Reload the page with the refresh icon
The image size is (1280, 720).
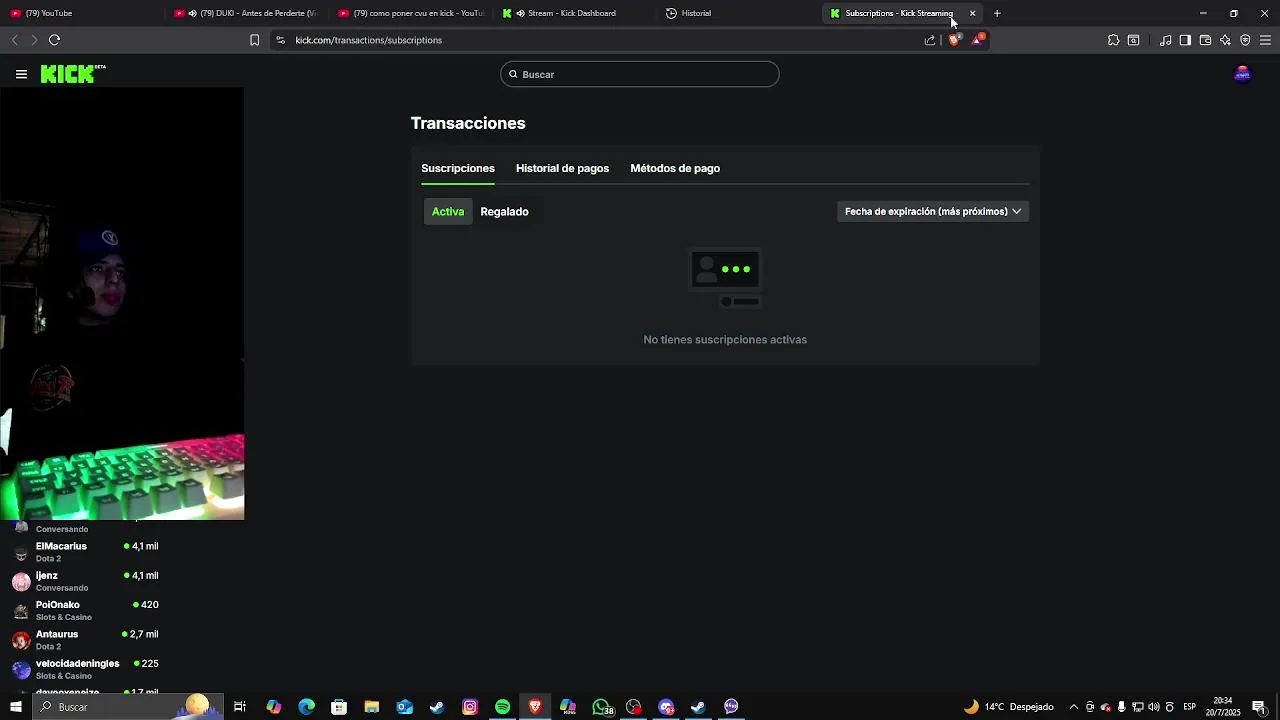pyautogui.click(x=54, y=40)
